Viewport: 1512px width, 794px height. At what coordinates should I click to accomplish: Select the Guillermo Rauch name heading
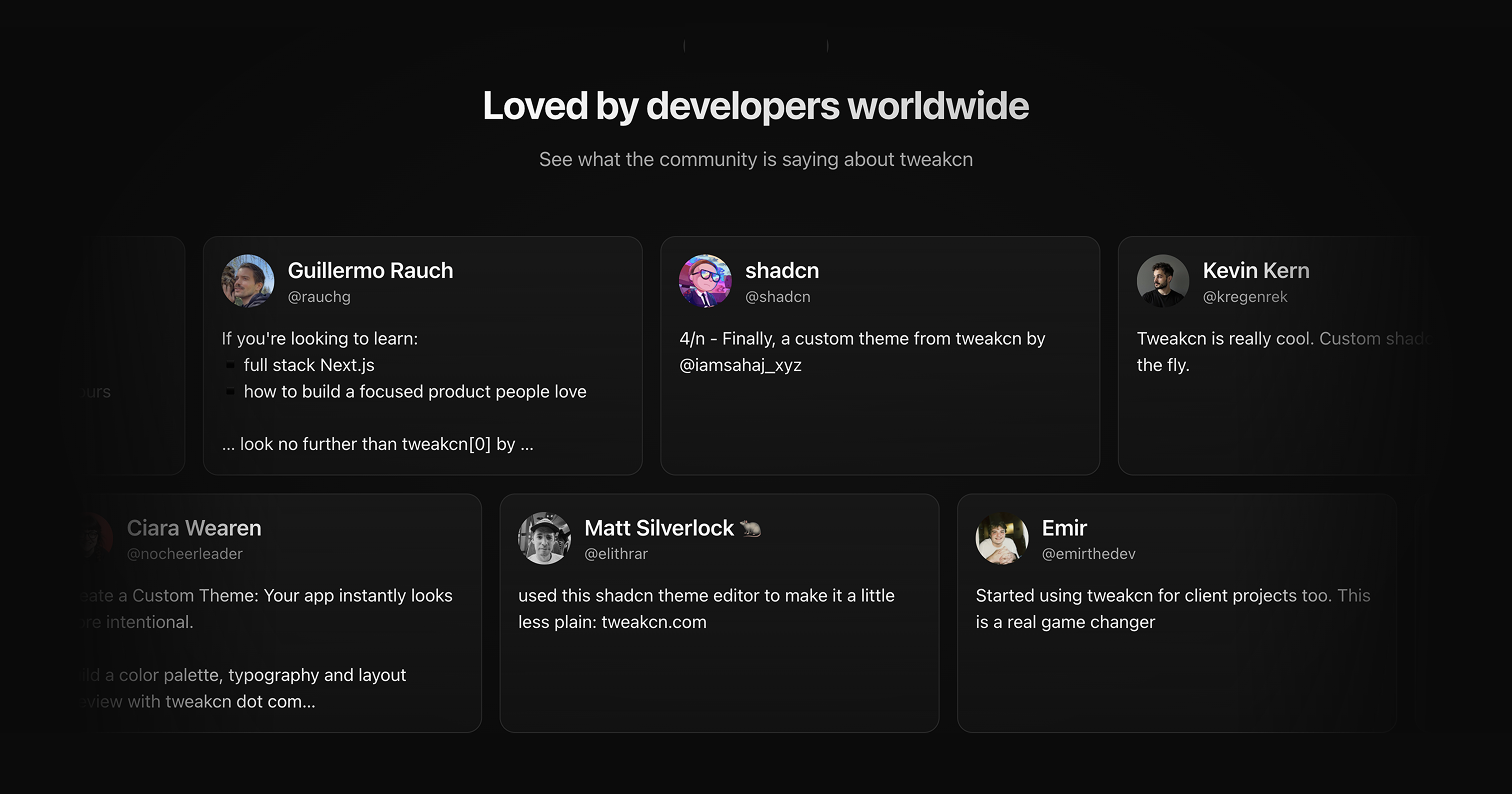tap(370, 271)
